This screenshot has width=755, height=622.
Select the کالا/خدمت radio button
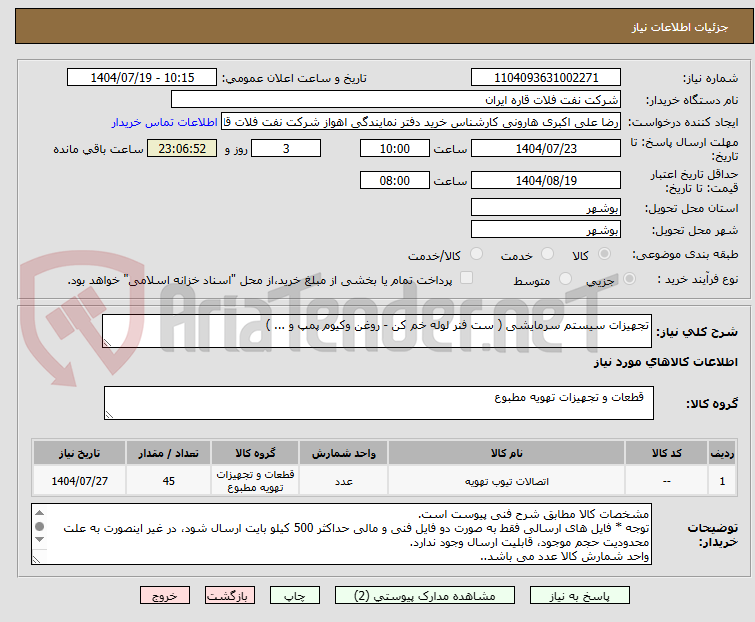point(476,254)
